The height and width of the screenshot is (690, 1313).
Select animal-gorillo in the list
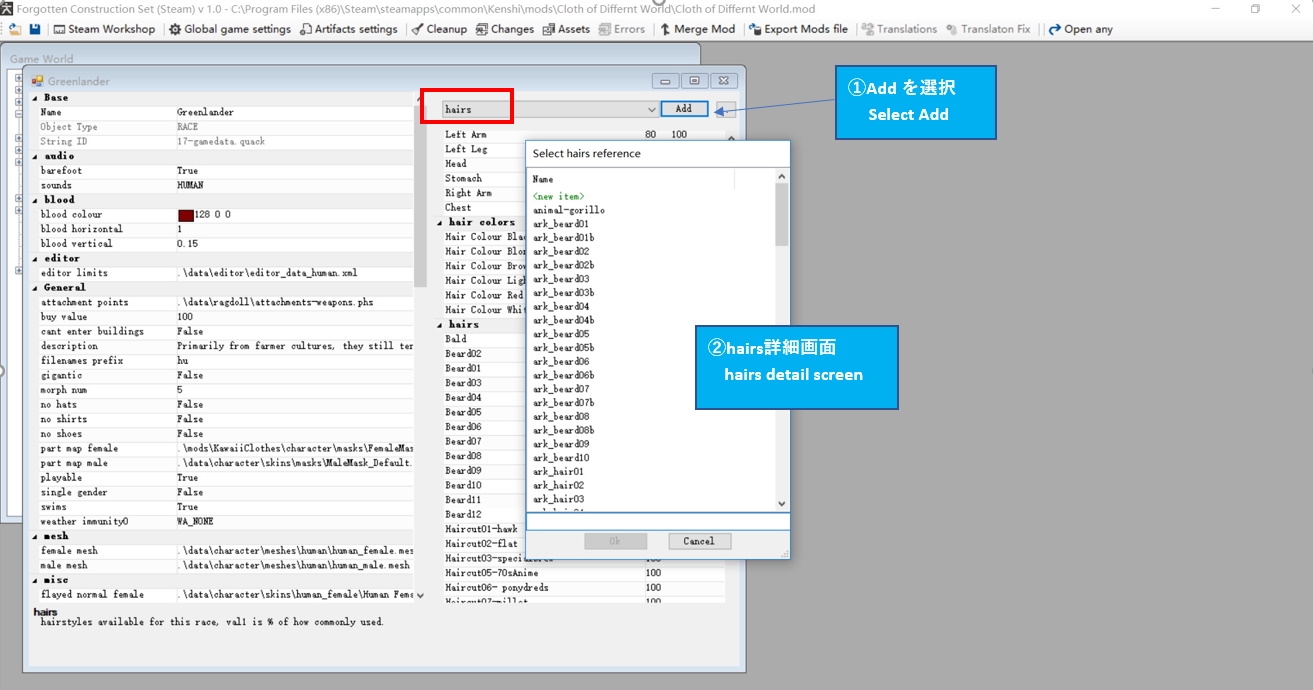pyautogui.click(x=568, y=210)
